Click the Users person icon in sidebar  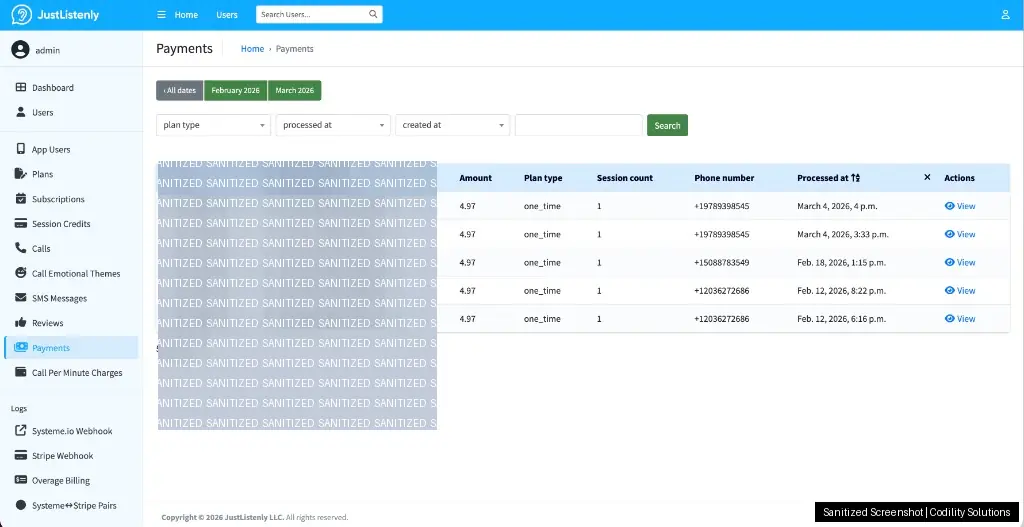tap(21, 112)
